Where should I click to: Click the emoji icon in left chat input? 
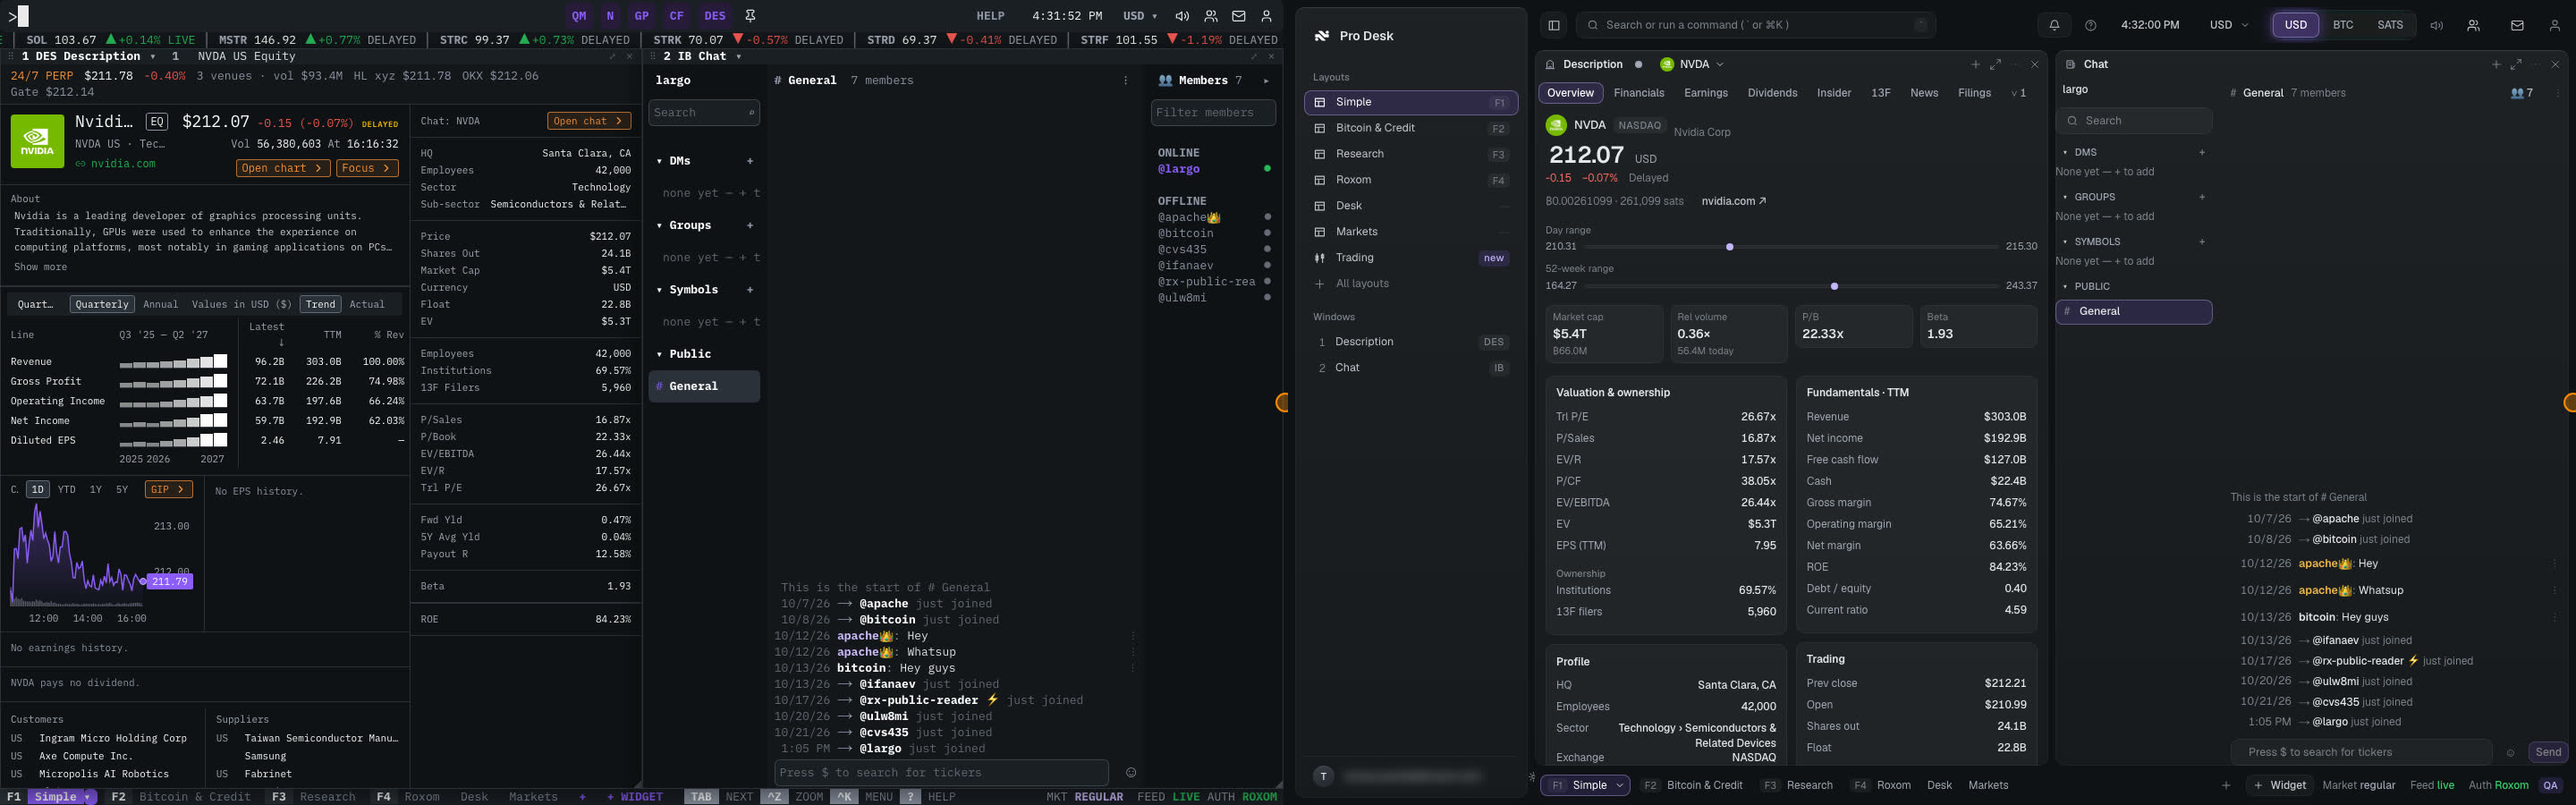tap(1131, 772)
